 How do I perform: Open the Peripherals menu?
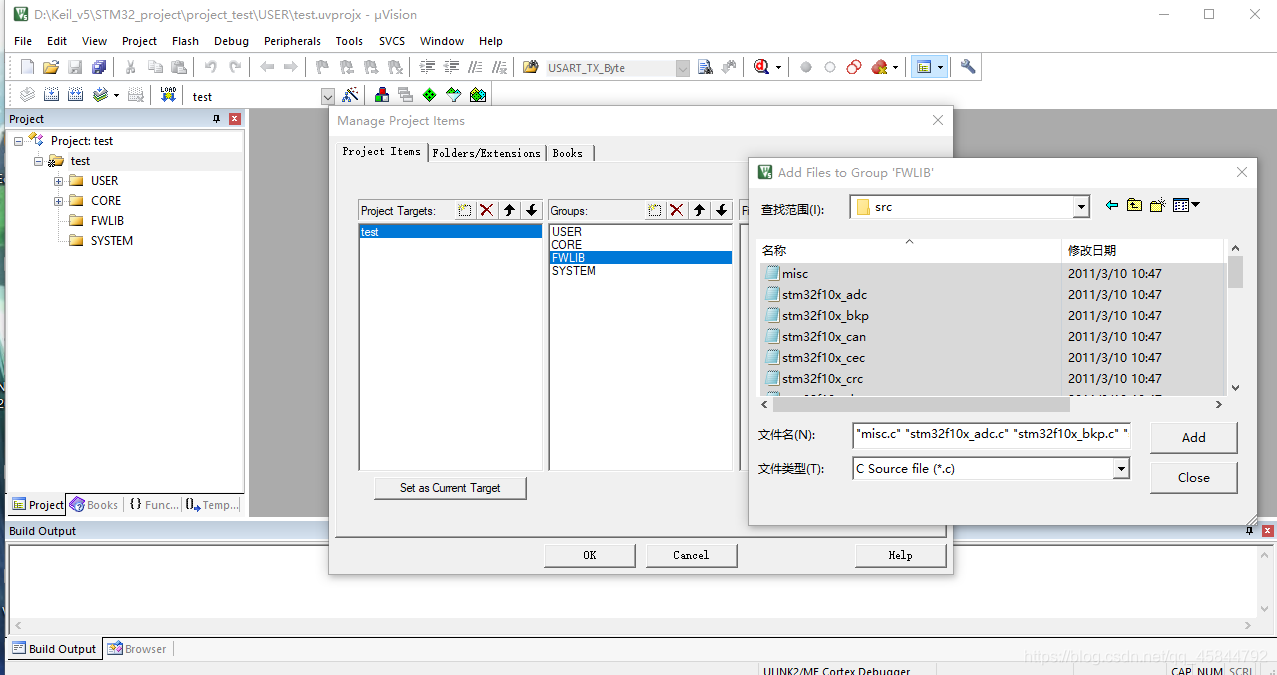(x=292, y=41)
